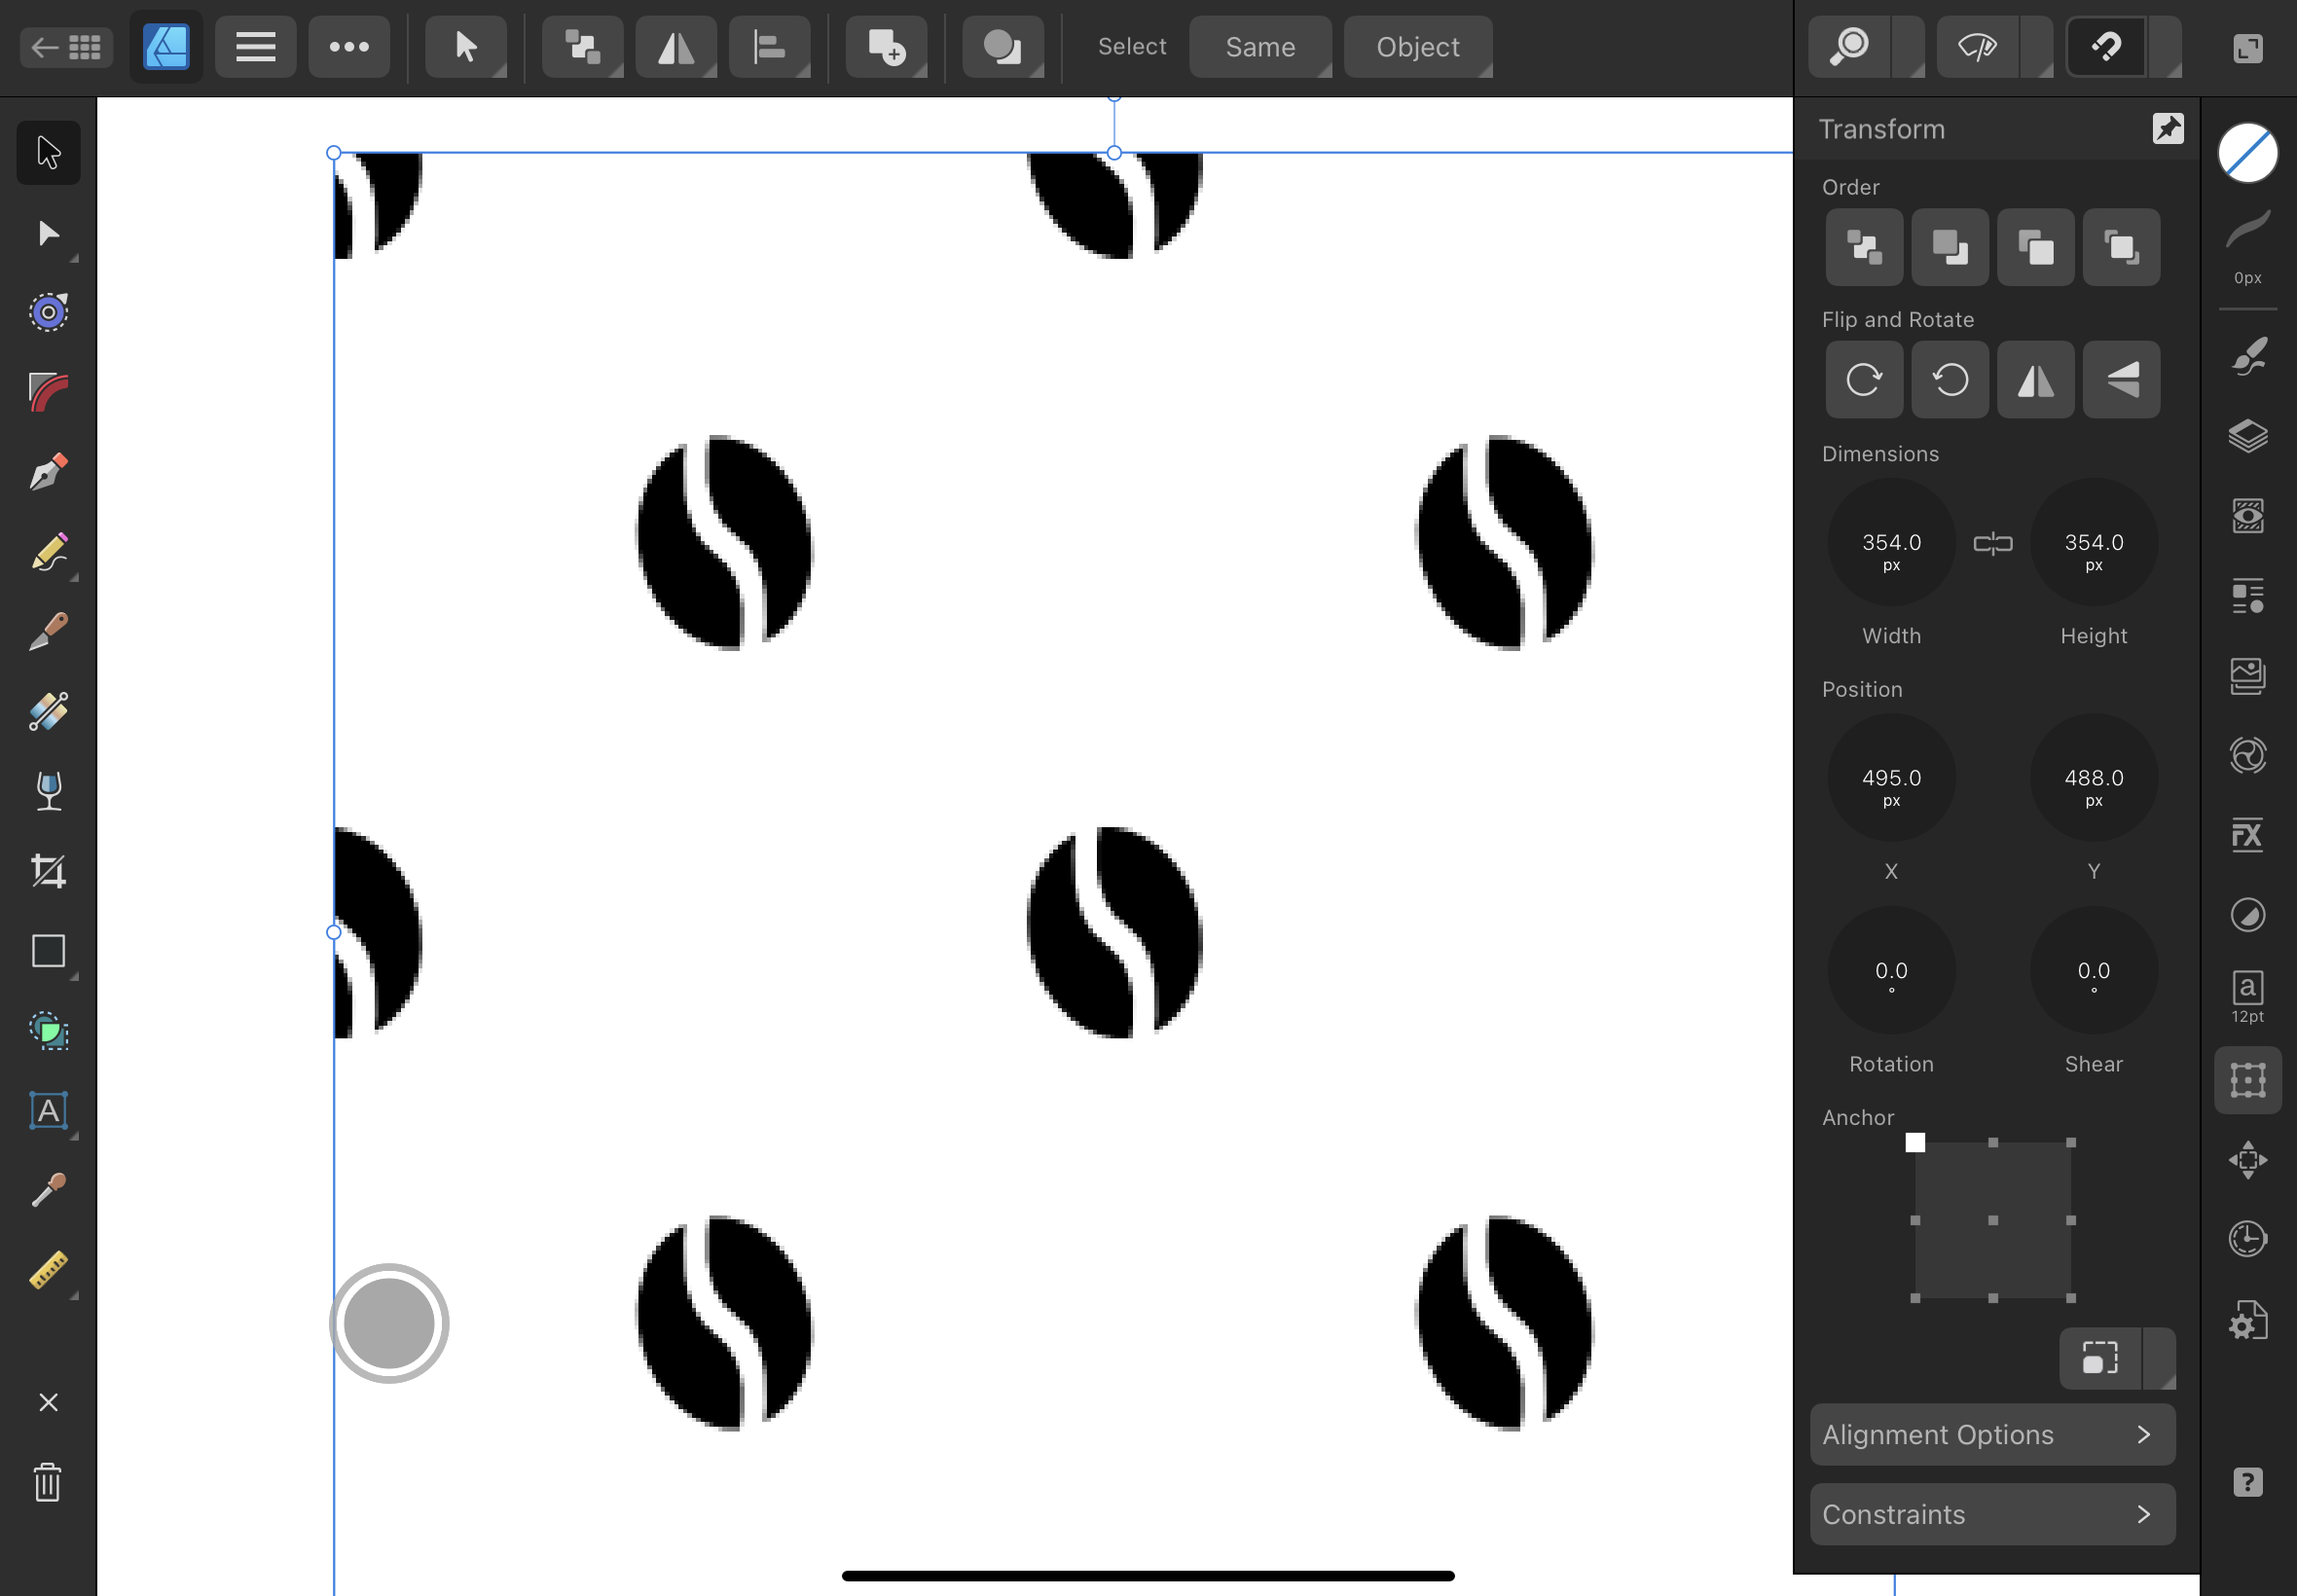Viewport: 2297px width, 1596px height.
Task: Click the Object selection button
Action: (x=1418, y=47)
